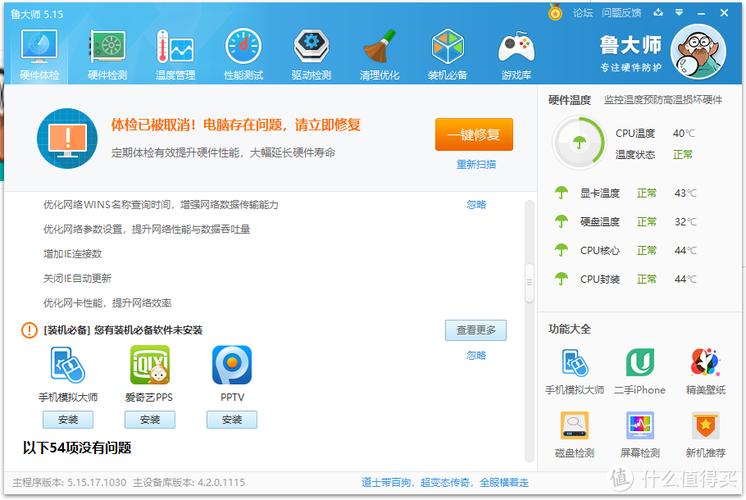Screen dimensions: 746x500
Task: Click the 爱奇艺PPS app icon
Action: (150, 365)
